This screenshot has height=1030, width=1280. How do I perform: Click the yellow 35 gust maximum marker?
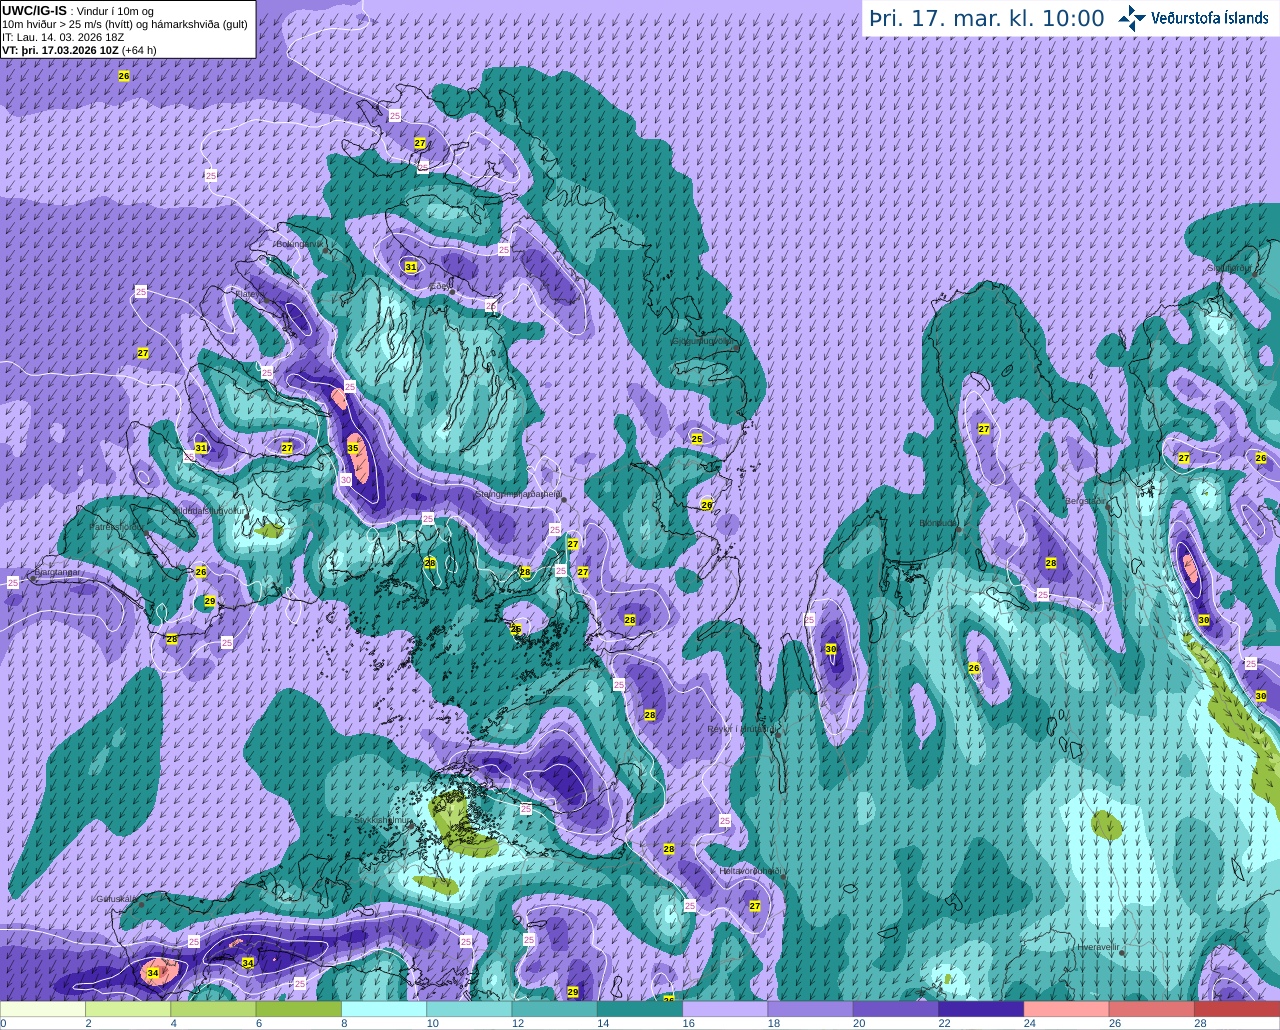click(353, 449)
